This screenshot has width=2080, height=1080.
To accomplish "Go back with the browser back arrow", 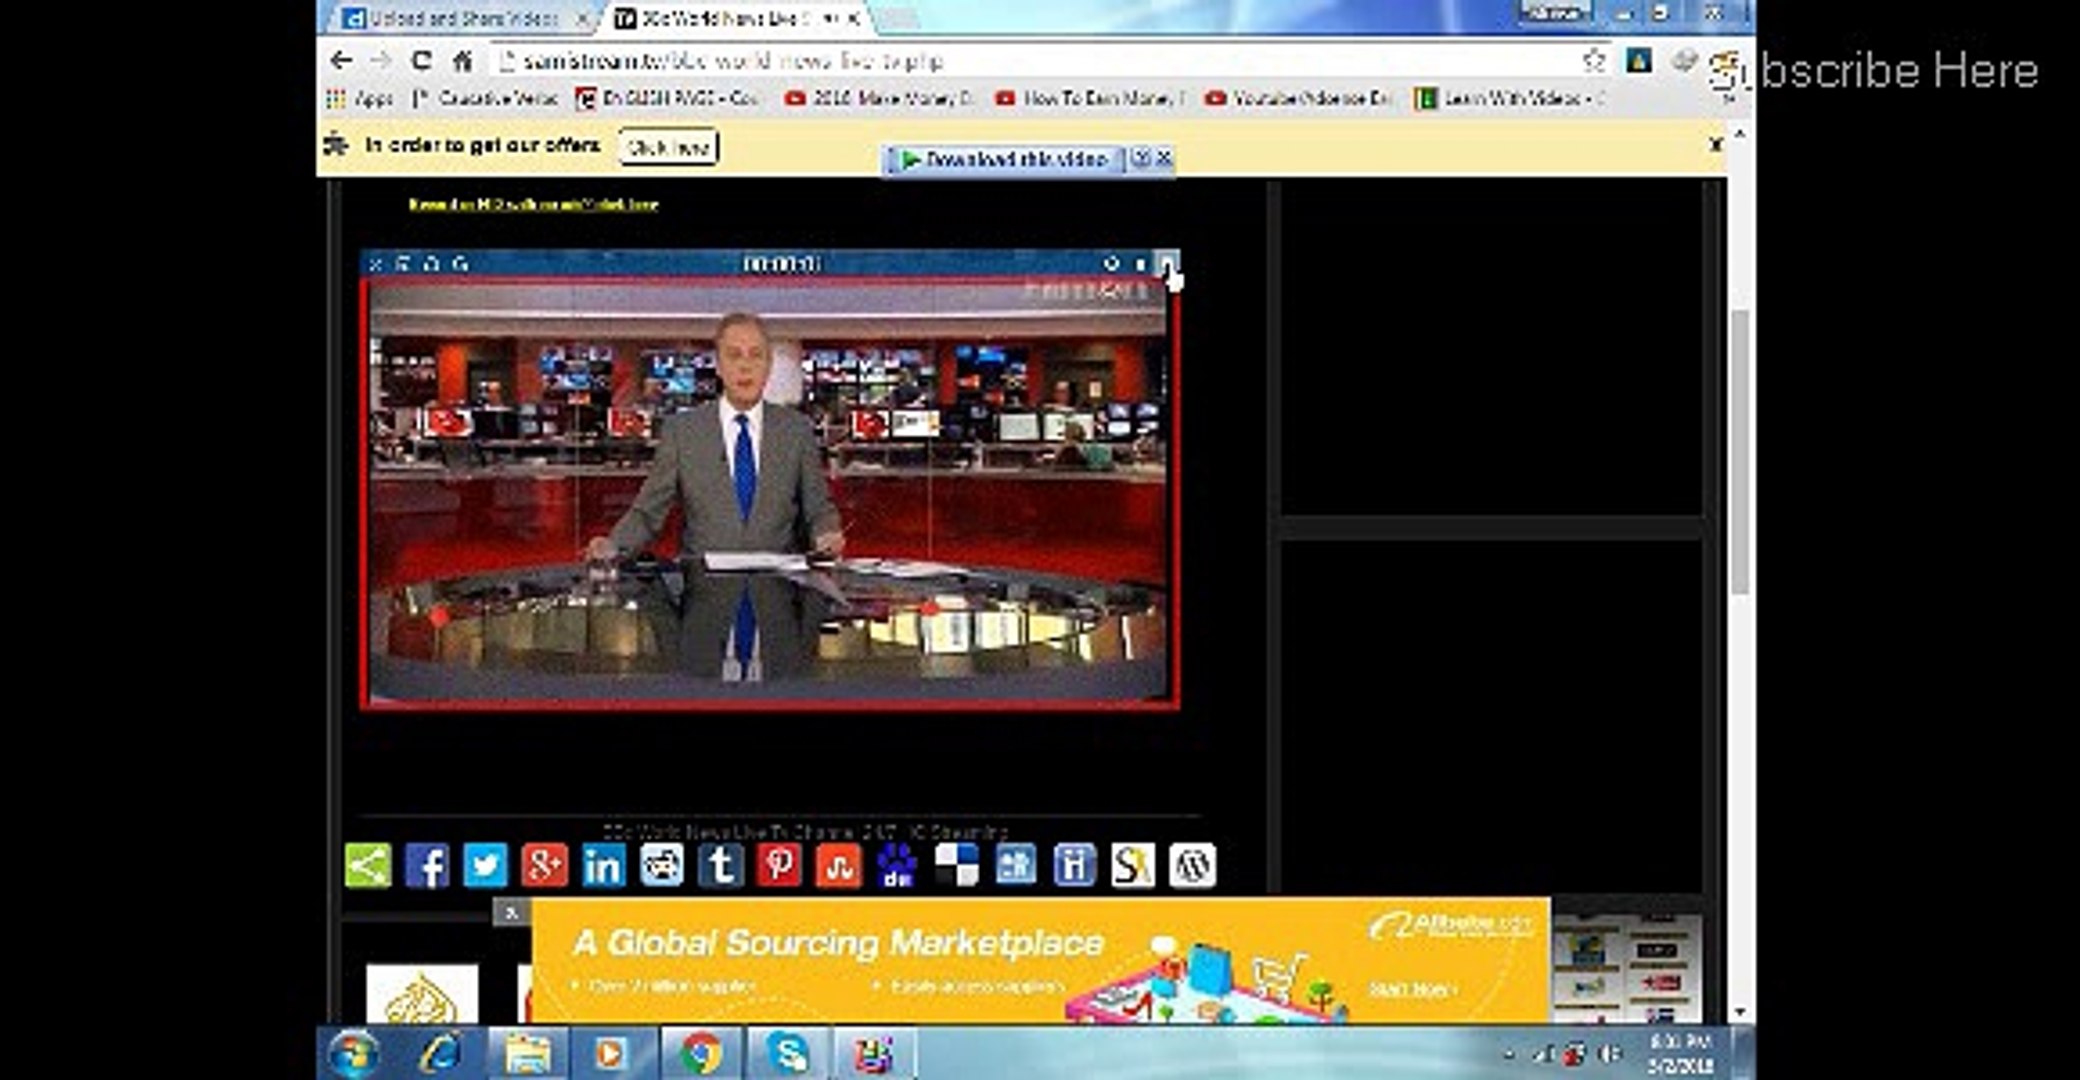I will (x=341, y=61).
